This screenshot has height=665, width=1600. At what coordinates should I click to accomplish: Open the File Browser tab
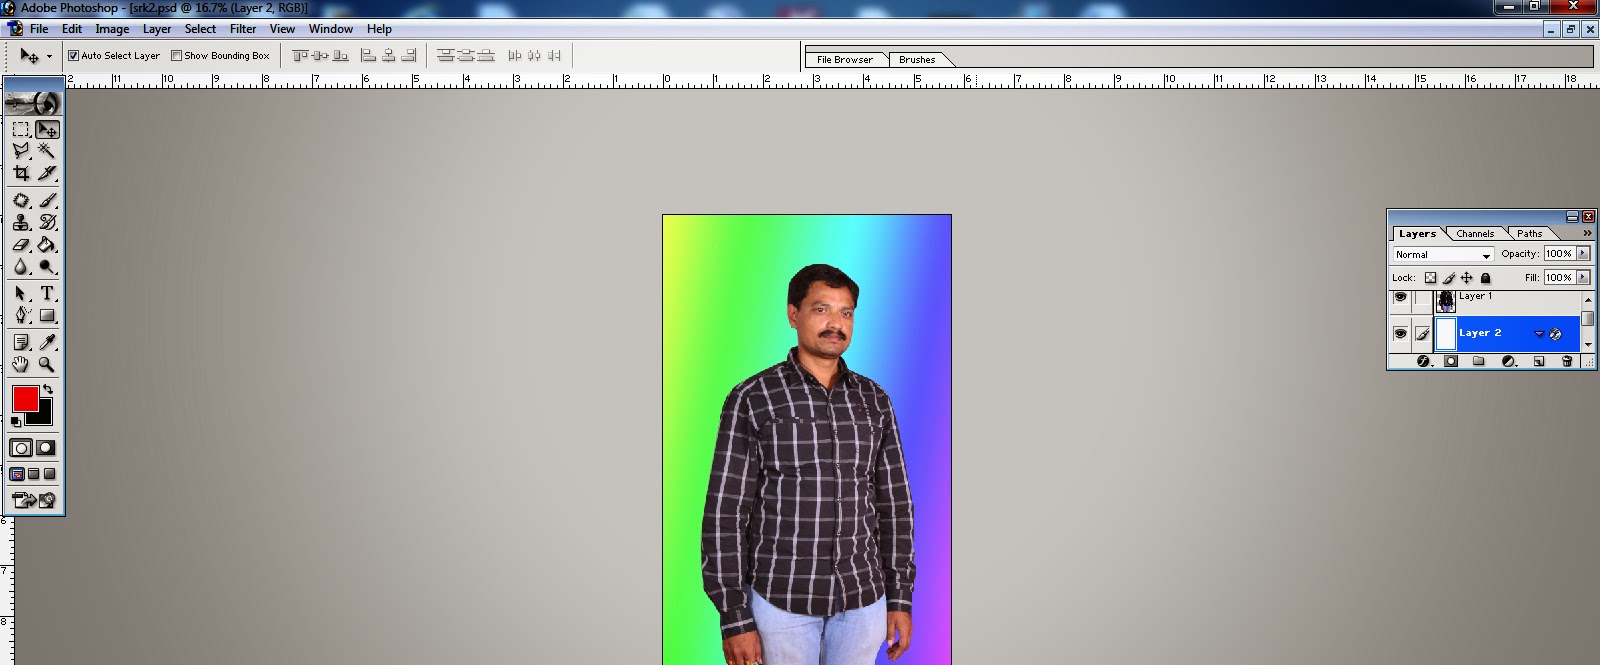point(845,60)
